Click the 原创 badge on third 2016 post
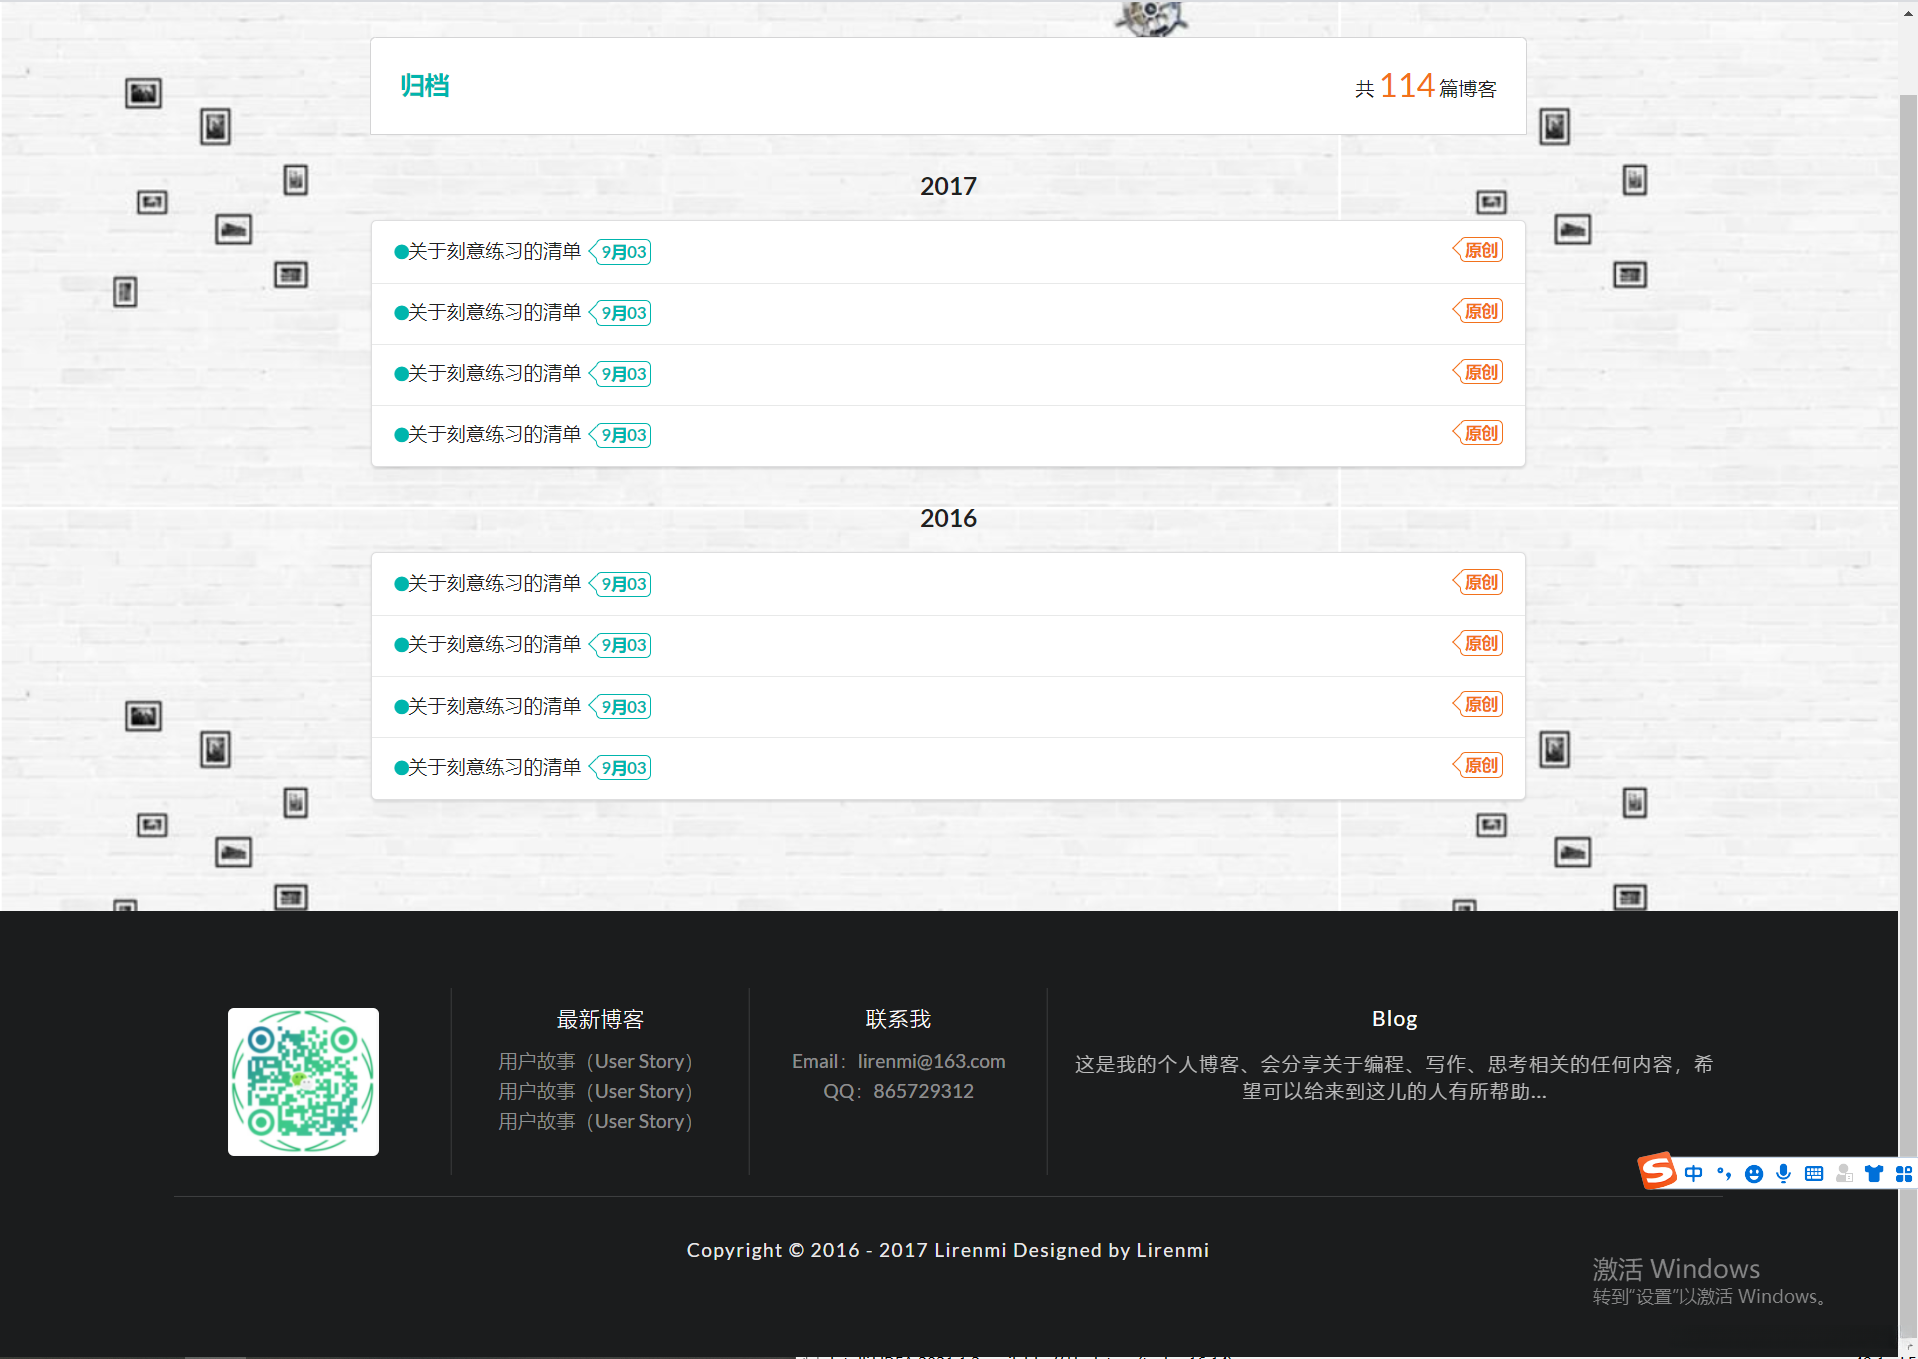 click(1478, 704)
